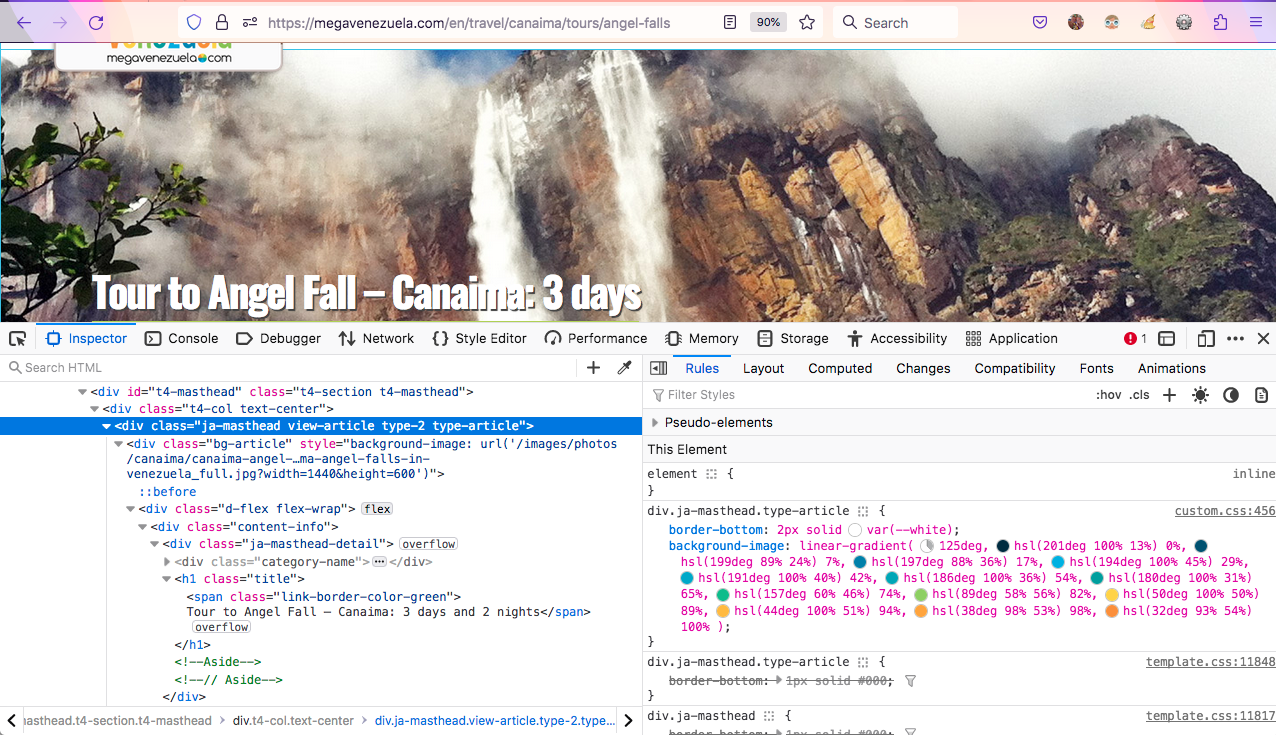Close the developer tools
1276x735 pixels.
1263,339
